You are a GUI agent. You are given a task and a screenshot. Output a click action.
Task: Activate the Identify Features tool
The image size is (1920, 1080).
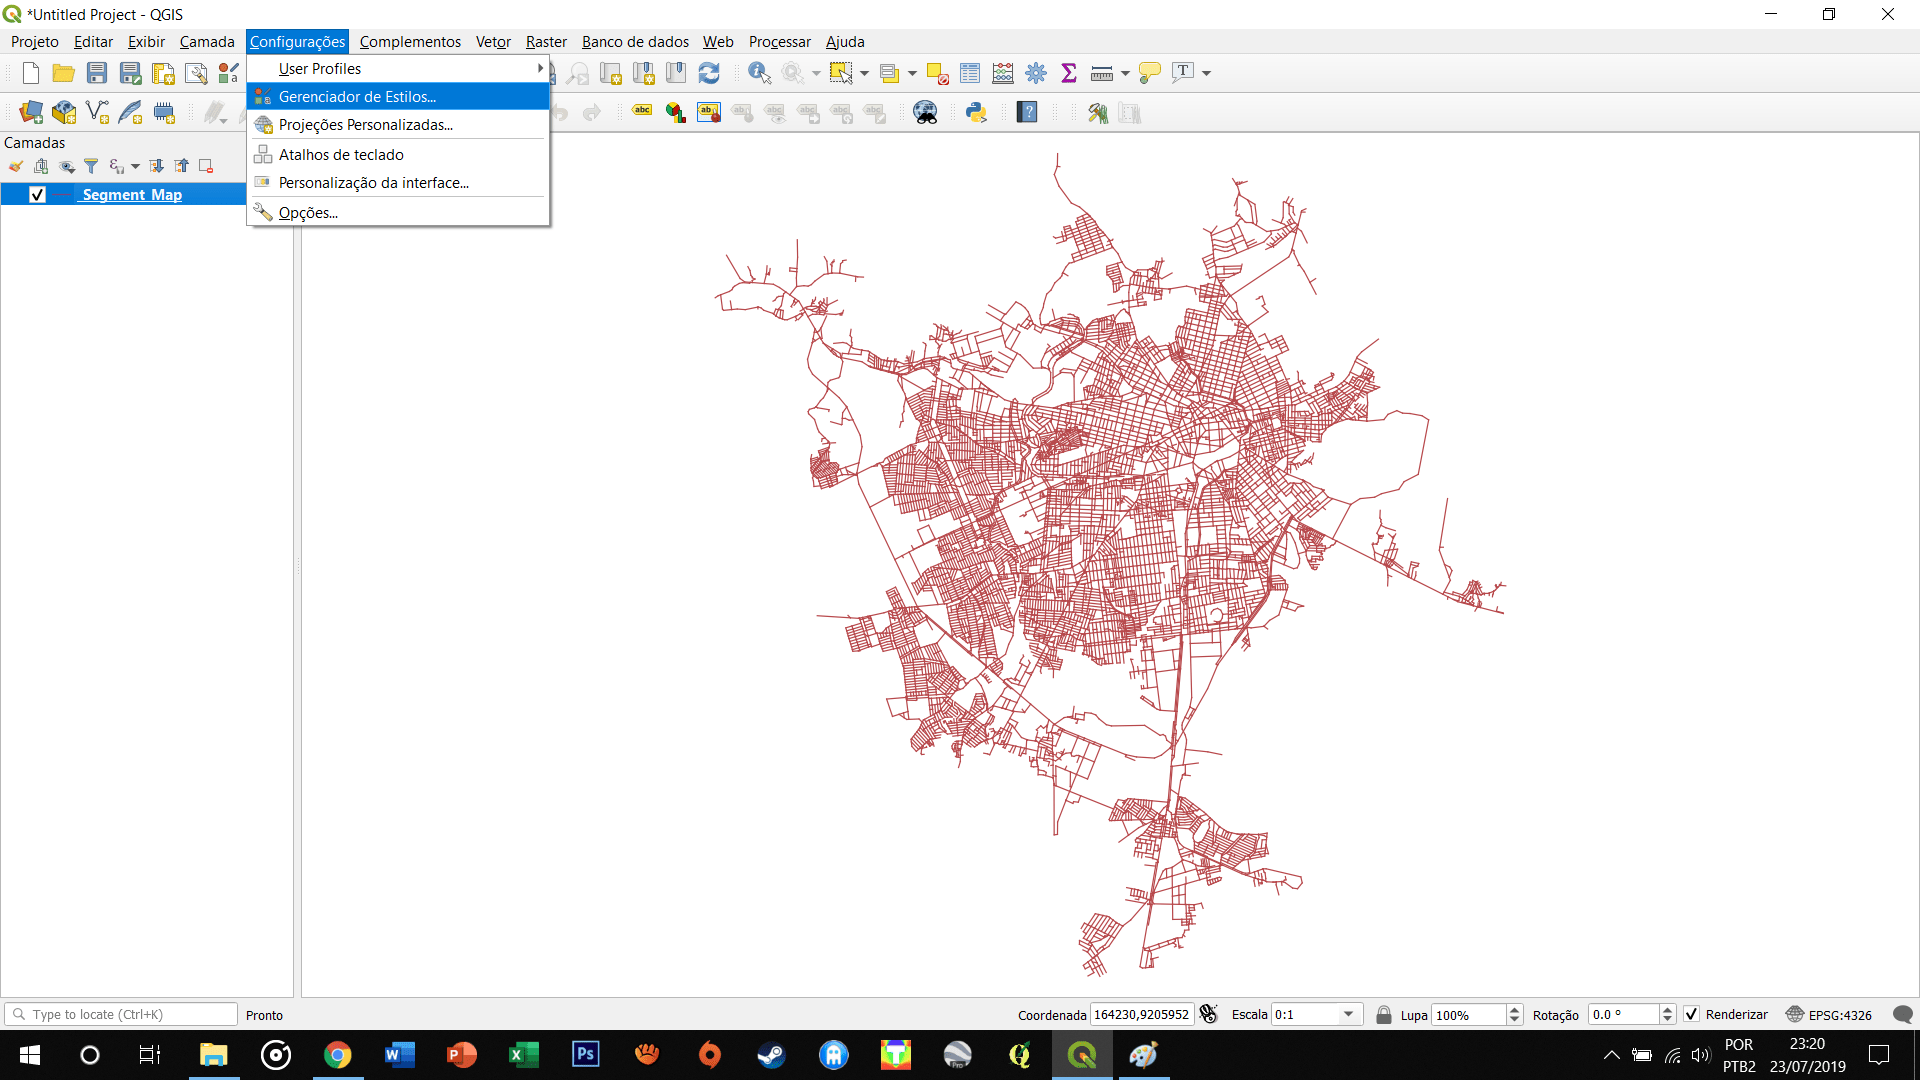point(759,73)
